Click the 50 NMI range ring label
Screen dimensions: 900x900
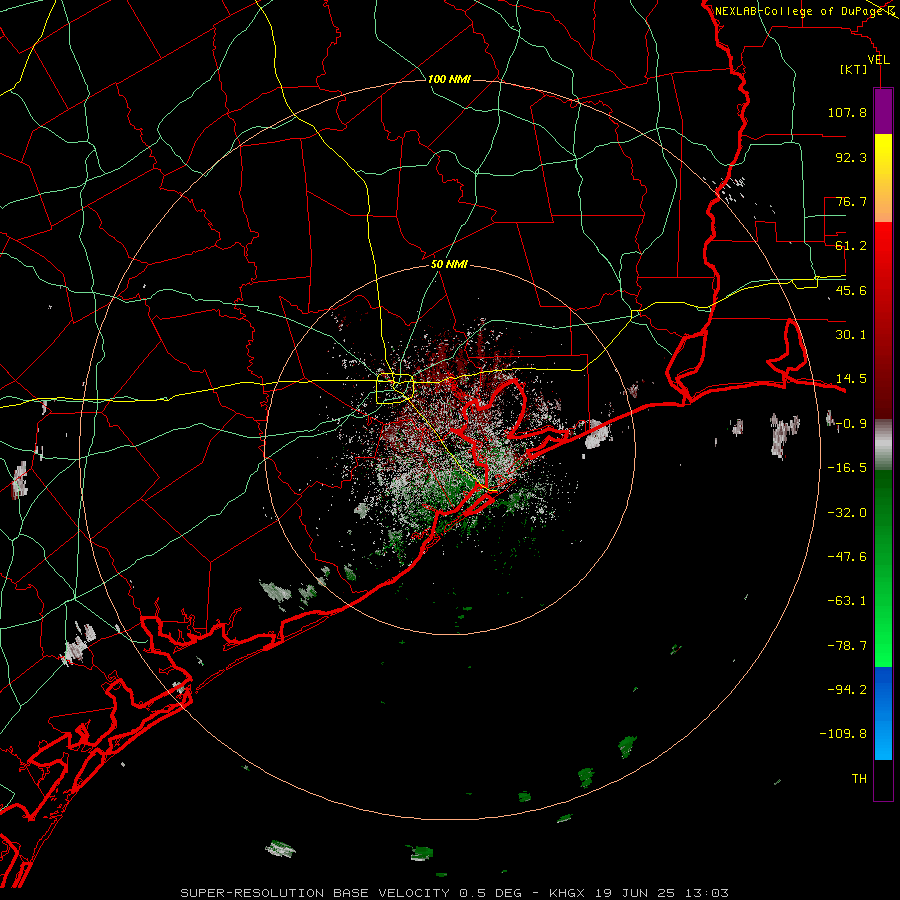pos(449,264)
